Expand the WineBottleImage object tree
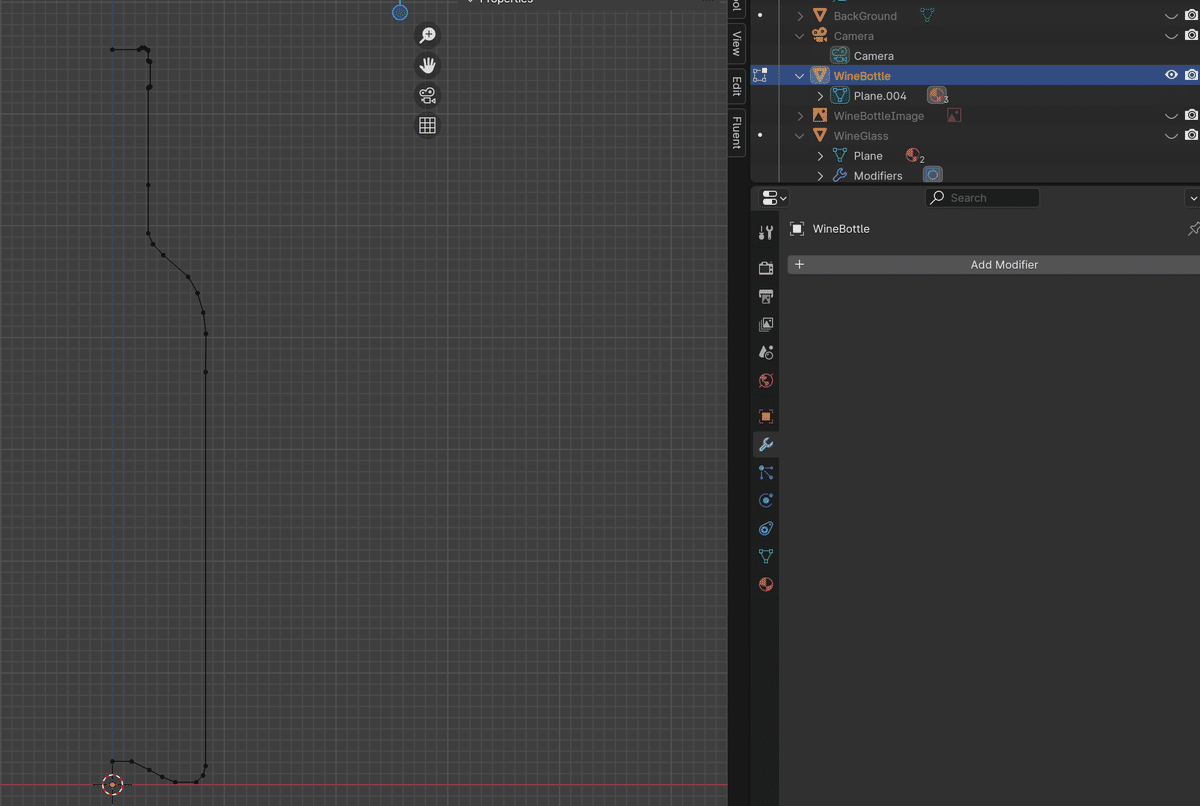Screen dimensions: 1200x806 (800, 116)
